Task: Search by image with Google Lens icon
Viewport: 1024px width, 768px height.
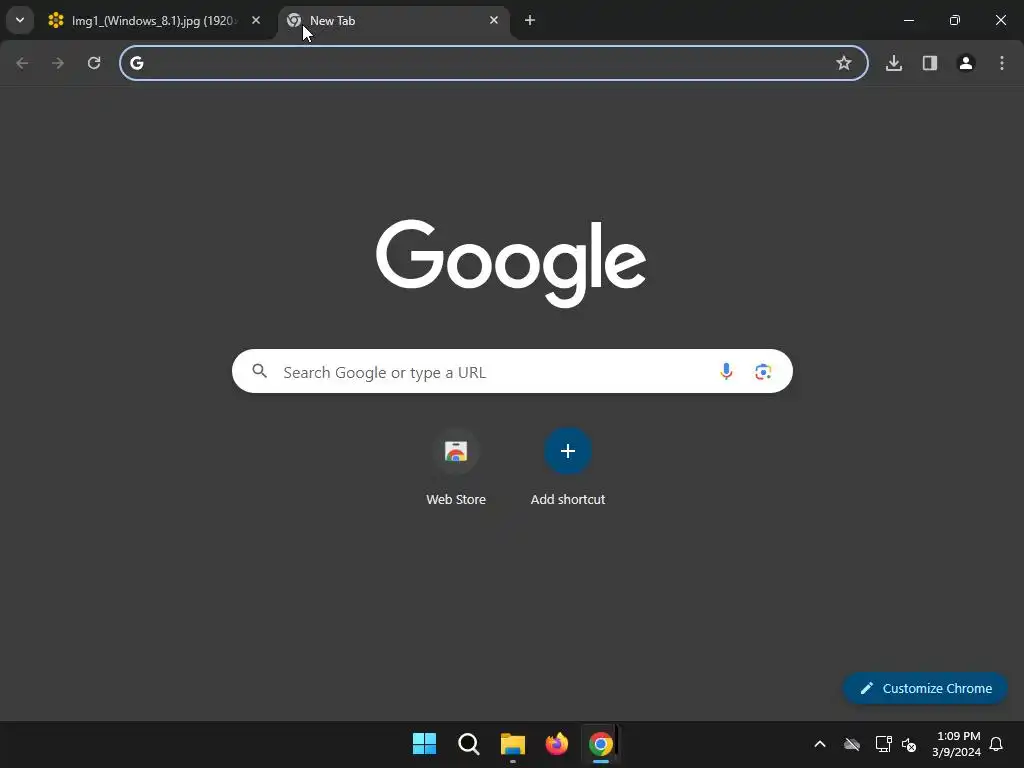Action: (763, 372)
